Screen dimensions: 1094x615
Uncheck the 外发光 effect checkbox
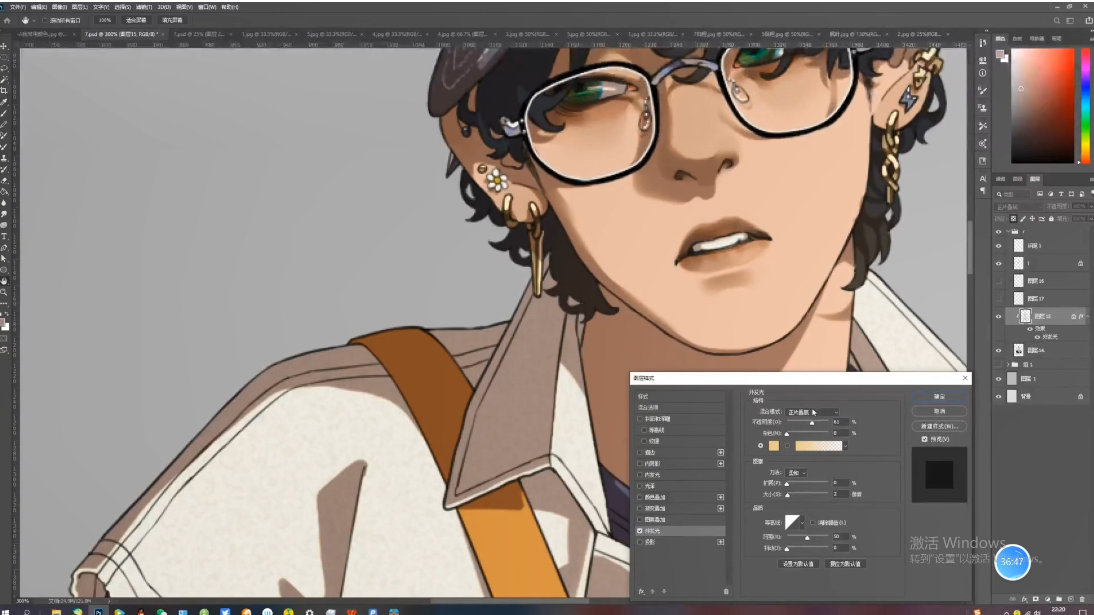[640, 531]
